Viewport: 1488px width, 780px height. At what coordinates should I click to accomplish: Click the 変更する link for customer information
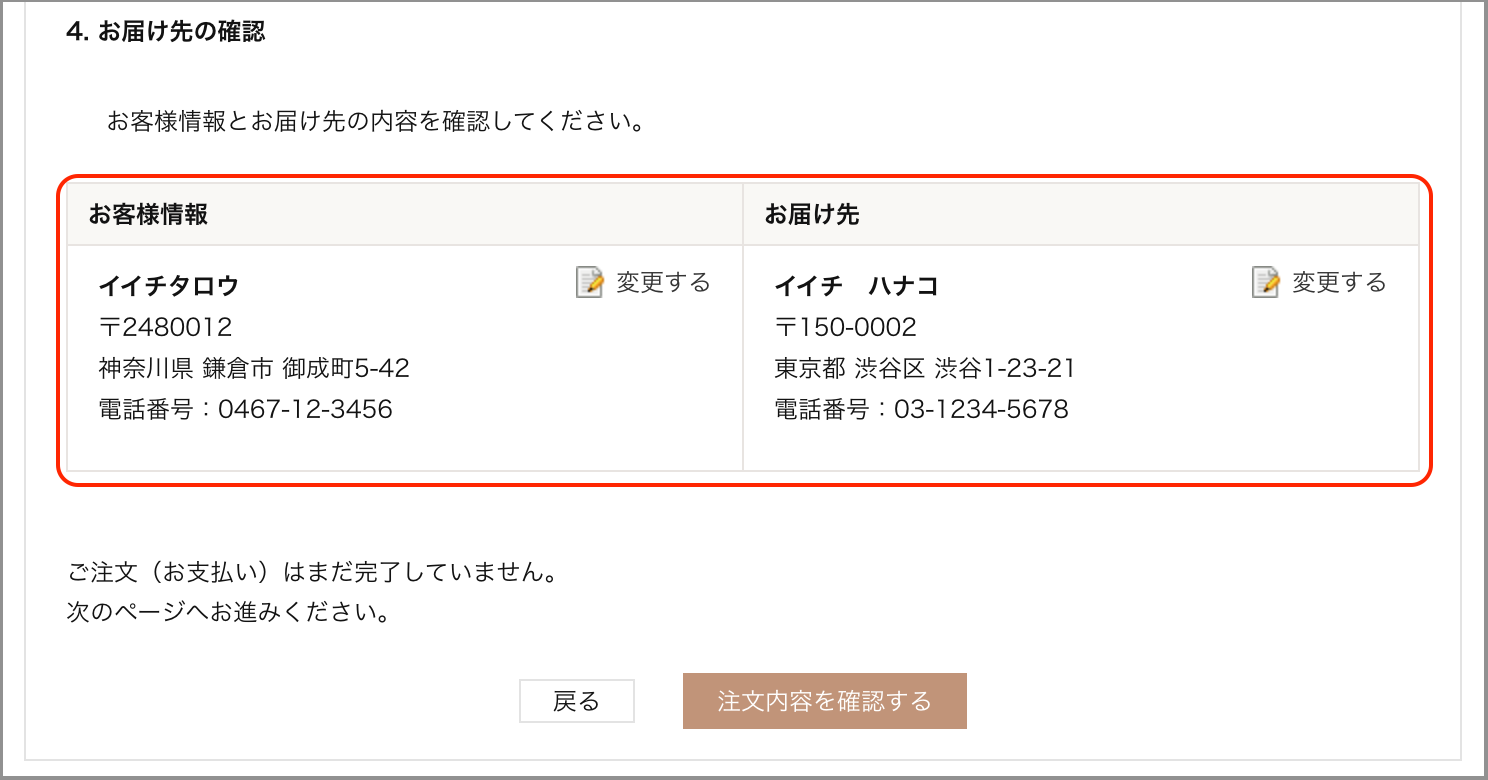(661, 283)
